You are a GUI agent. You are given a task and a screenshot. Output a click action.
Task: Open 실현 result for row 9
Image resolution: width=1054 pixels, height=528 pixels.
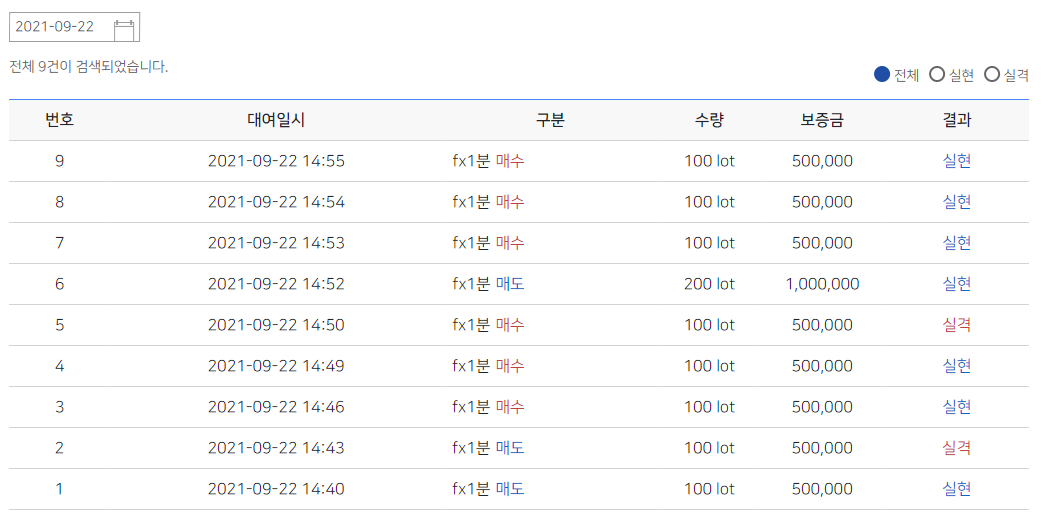tap(957, 161)
